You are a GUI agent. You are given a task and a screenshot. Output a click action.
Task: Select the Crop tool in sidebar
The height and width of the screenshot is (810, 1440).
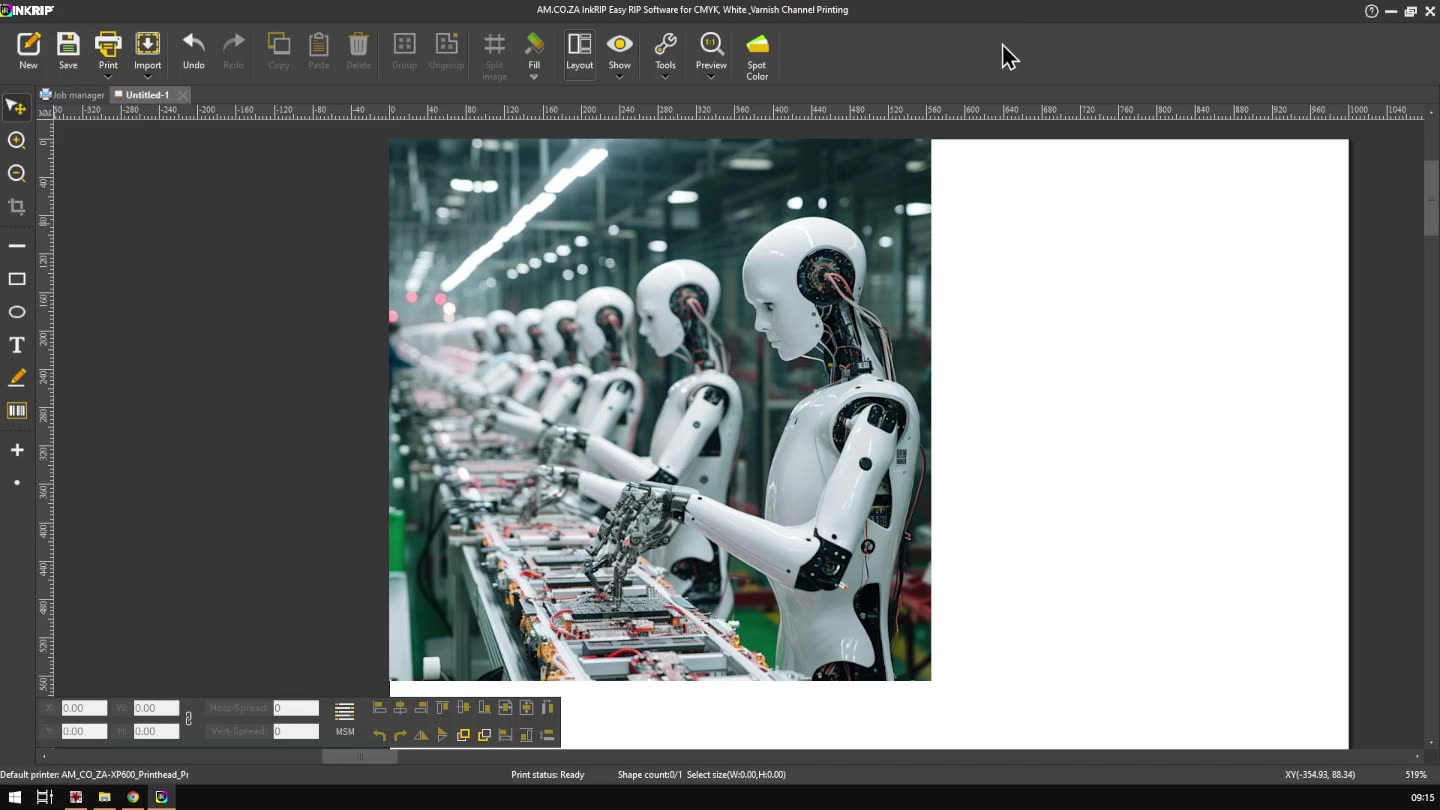[17, 207]
